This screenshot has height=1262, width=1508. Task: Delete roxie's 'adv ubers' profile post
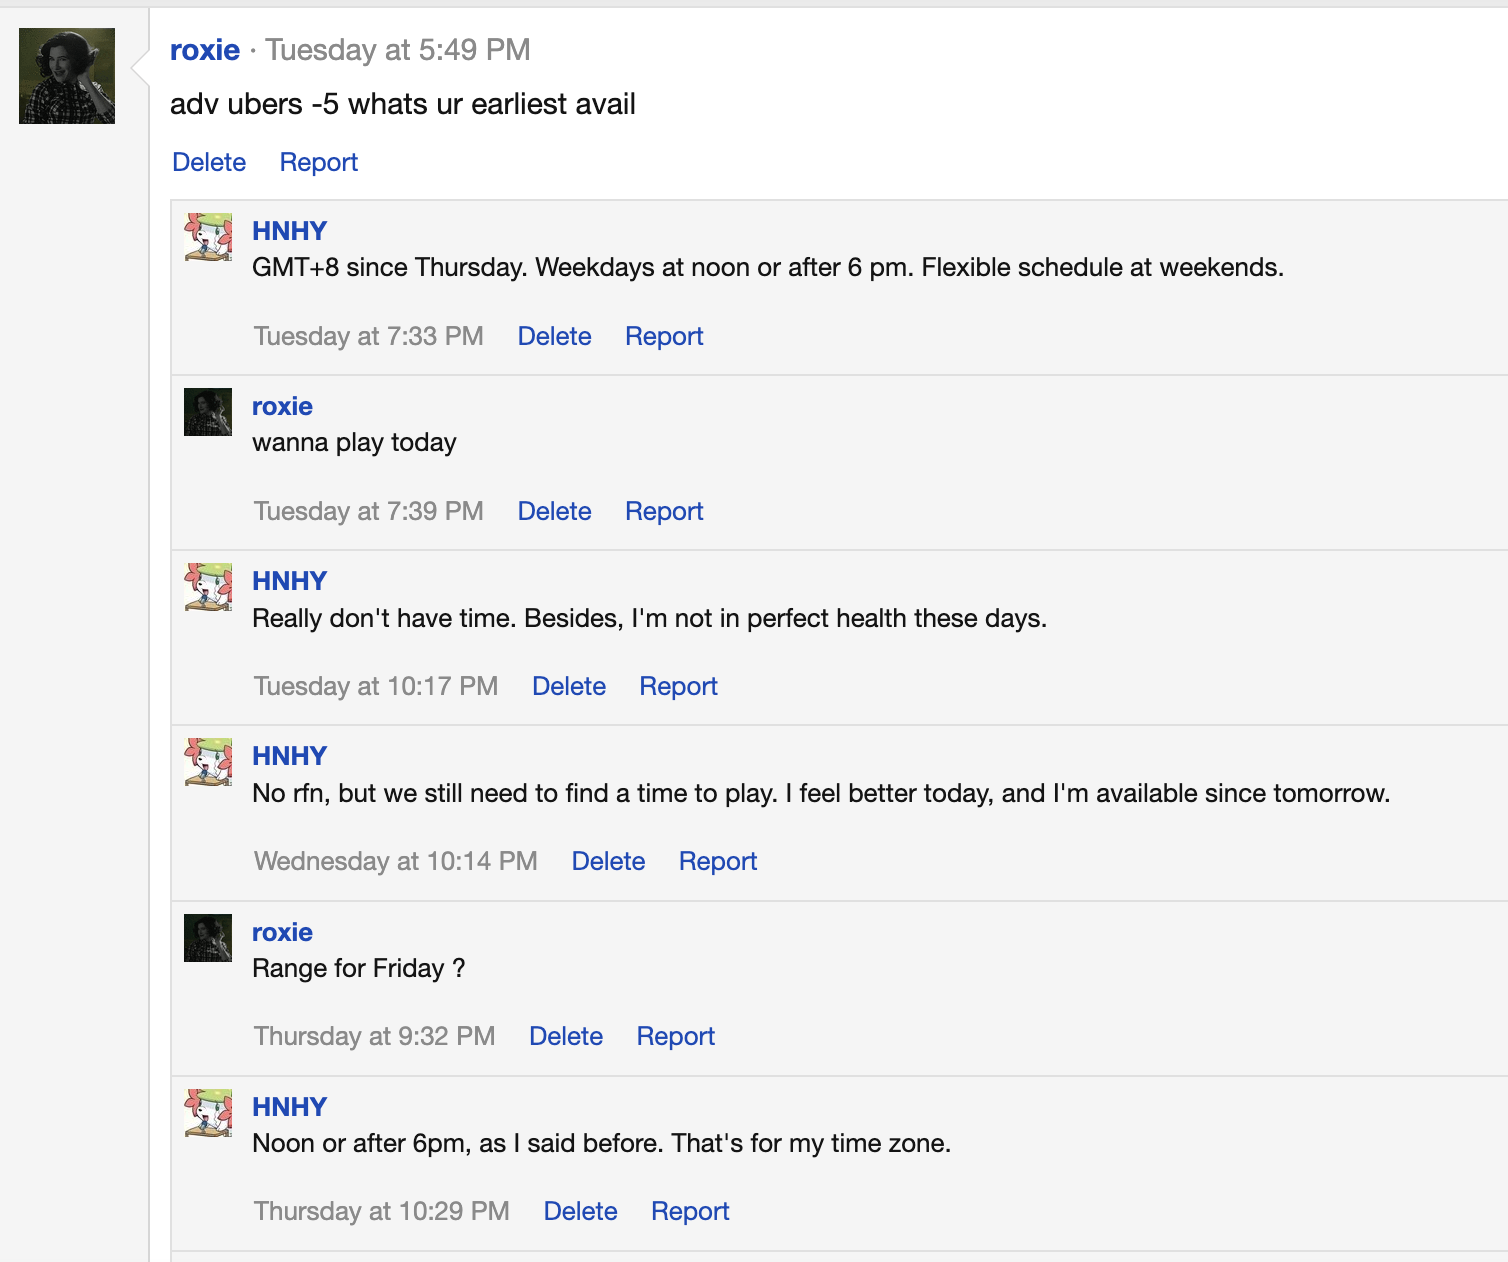[x=209, y=162]
